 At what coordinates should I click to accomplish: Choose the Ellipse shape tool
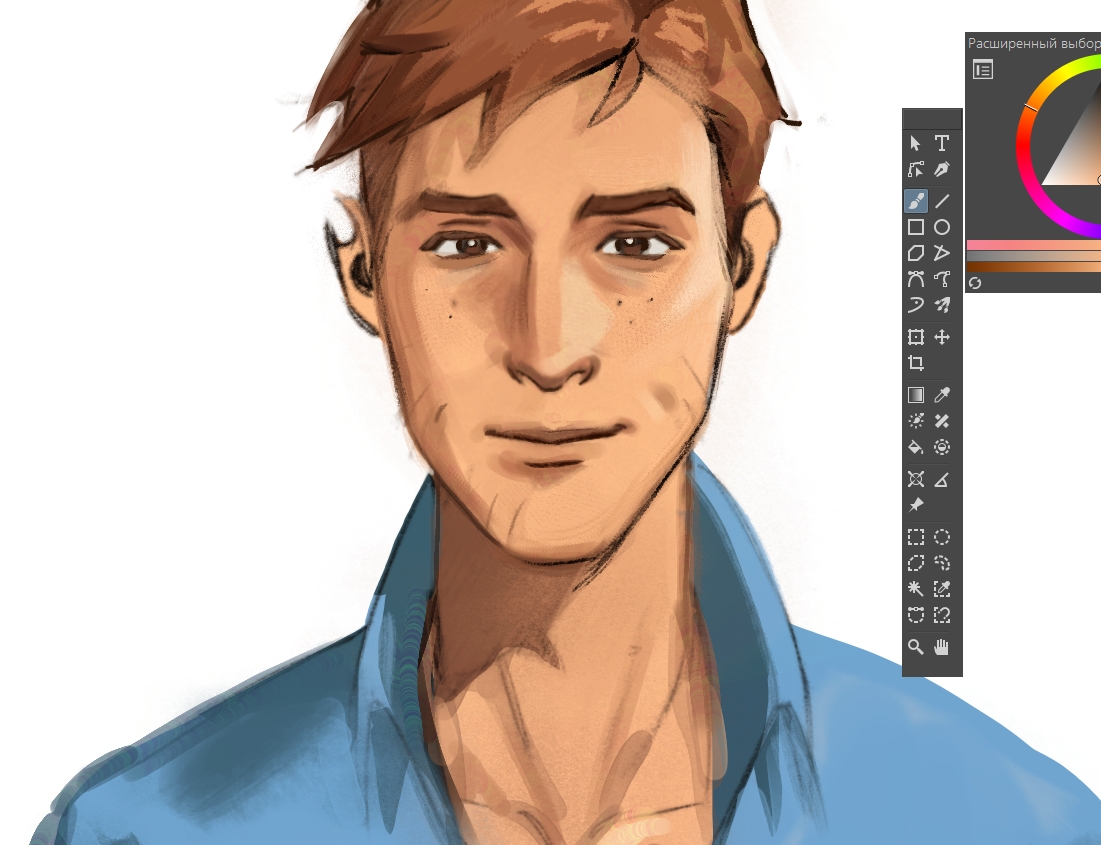coord(942,227)
